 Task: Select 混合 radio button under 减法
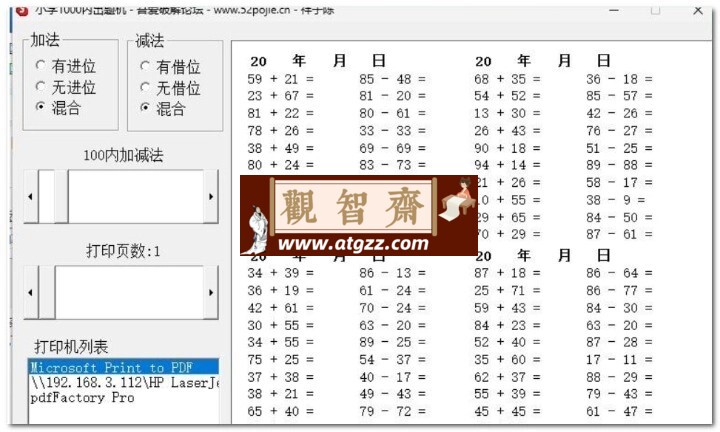tap(163, 108)
